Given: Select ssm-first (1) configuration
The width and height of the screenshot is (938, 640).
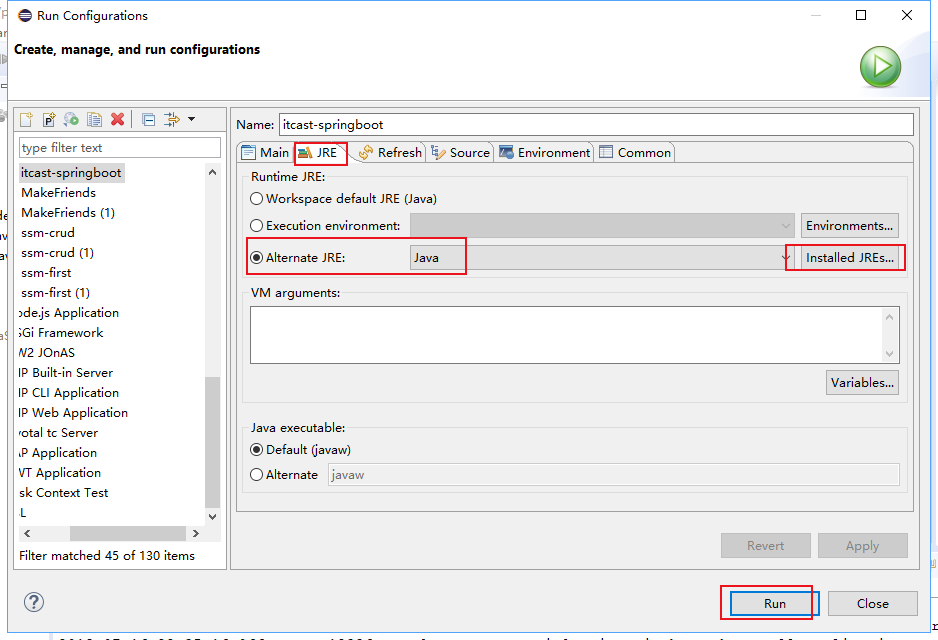Looking at the screenshot, I should click(x=55, y=293).
